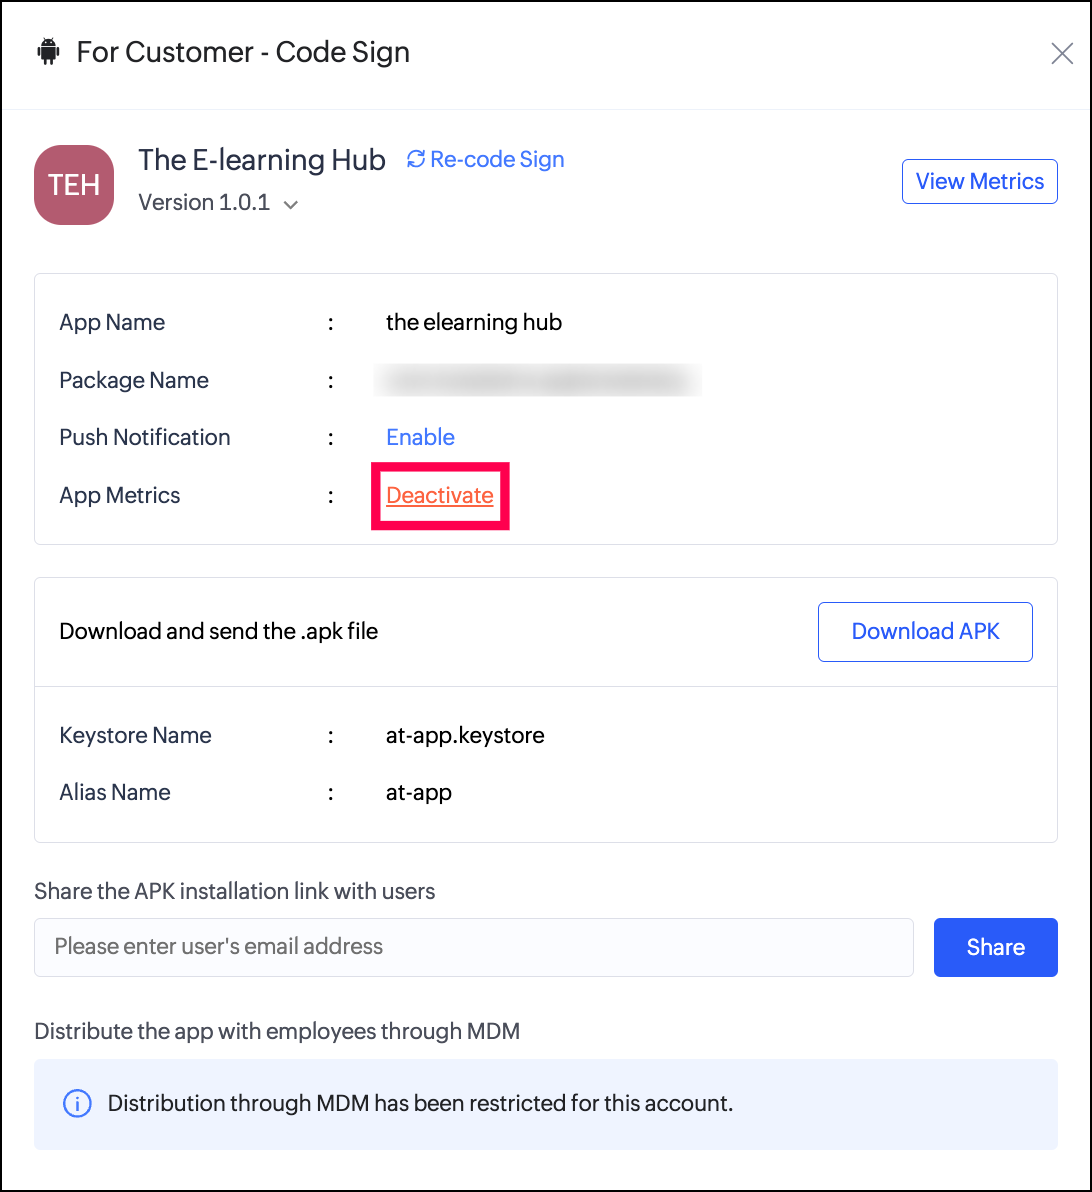This screenshot has height=1192, width=1092.
Task: Open View Metrics
Action: click(x=979, y=181)
